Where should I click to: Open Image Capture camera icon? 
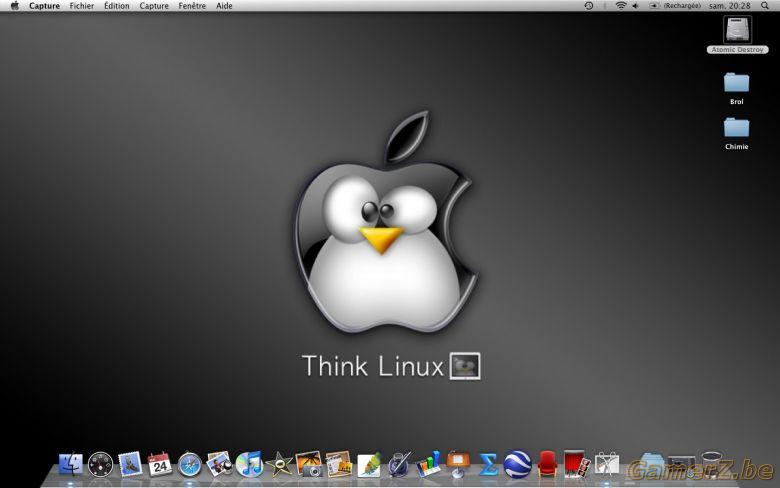(x=309, y=464)
